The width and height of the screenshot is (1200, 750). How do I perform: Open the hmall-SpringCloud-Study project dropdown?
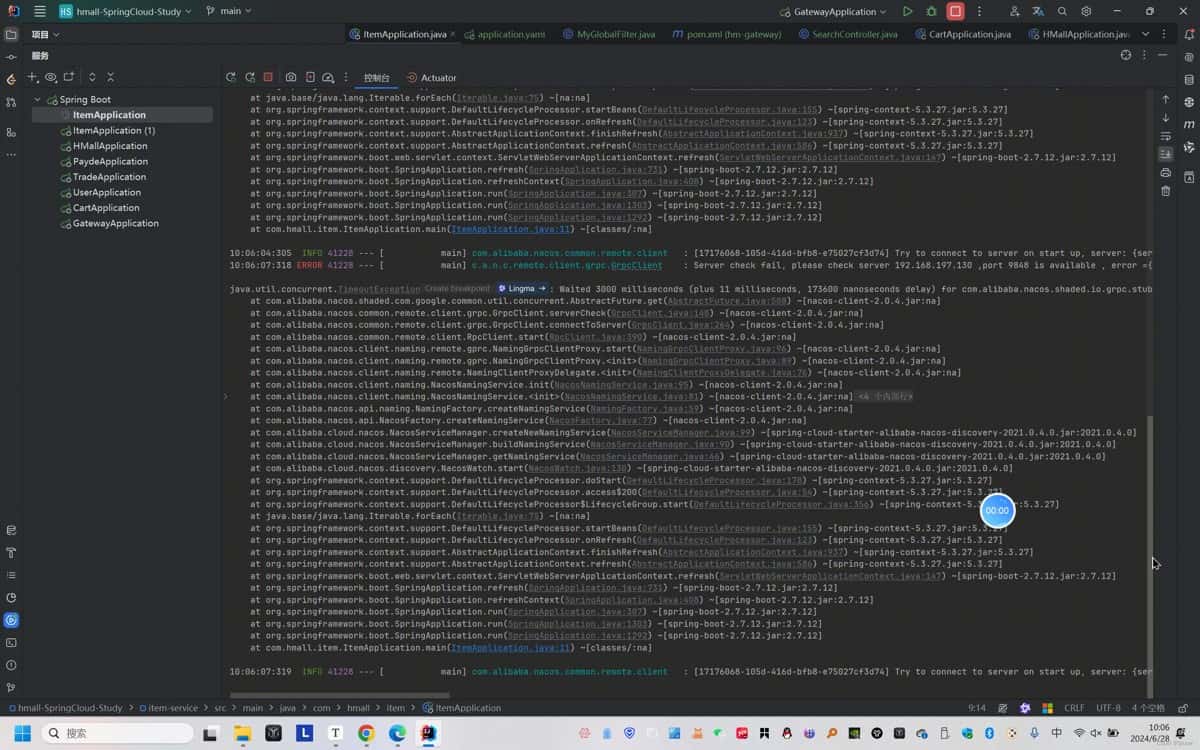coord(124,11)
